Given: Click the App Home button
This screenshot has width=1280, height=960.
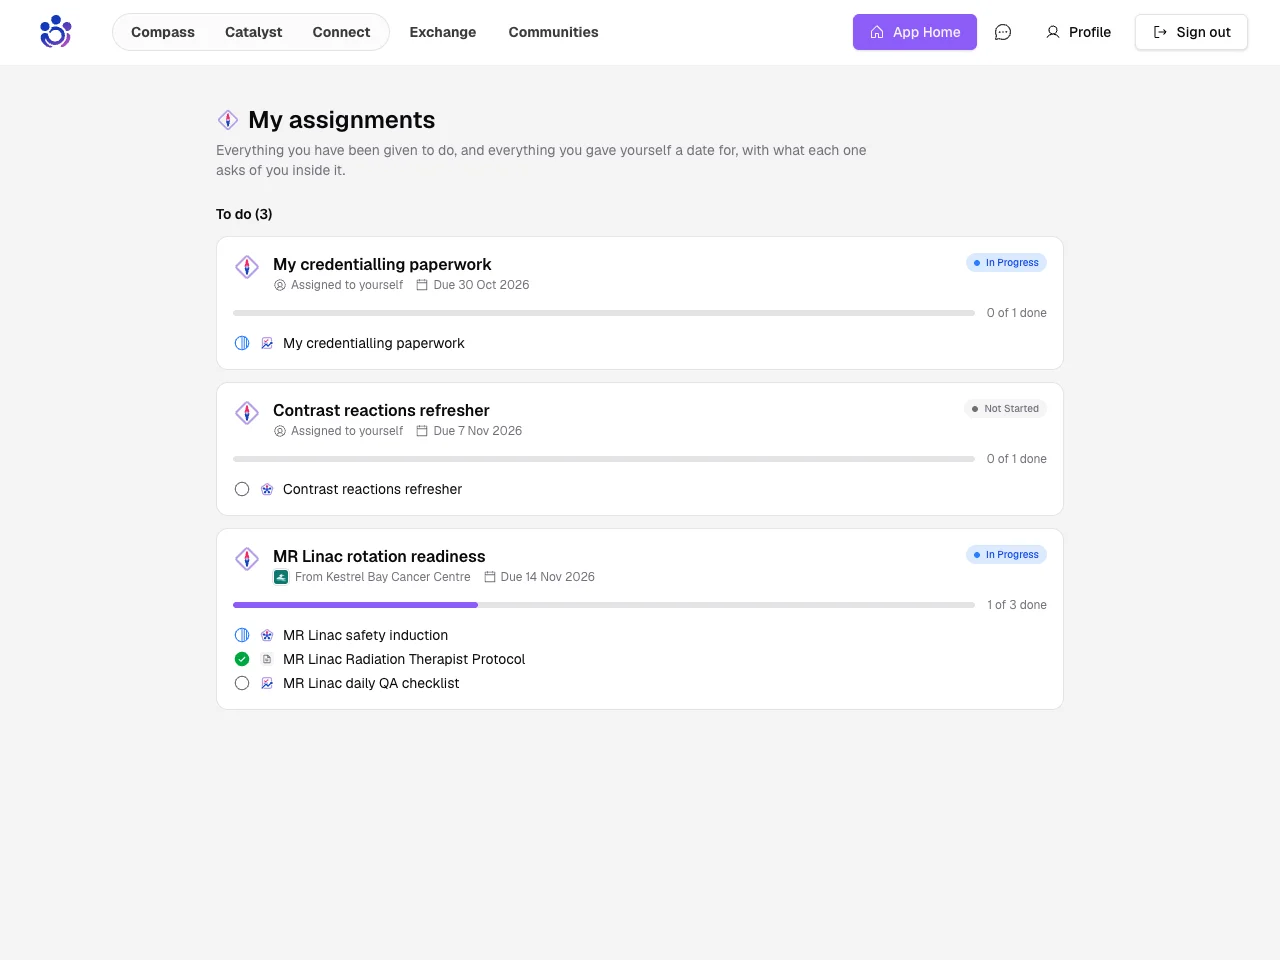Looking at the screenshot, I should (915, 32).
